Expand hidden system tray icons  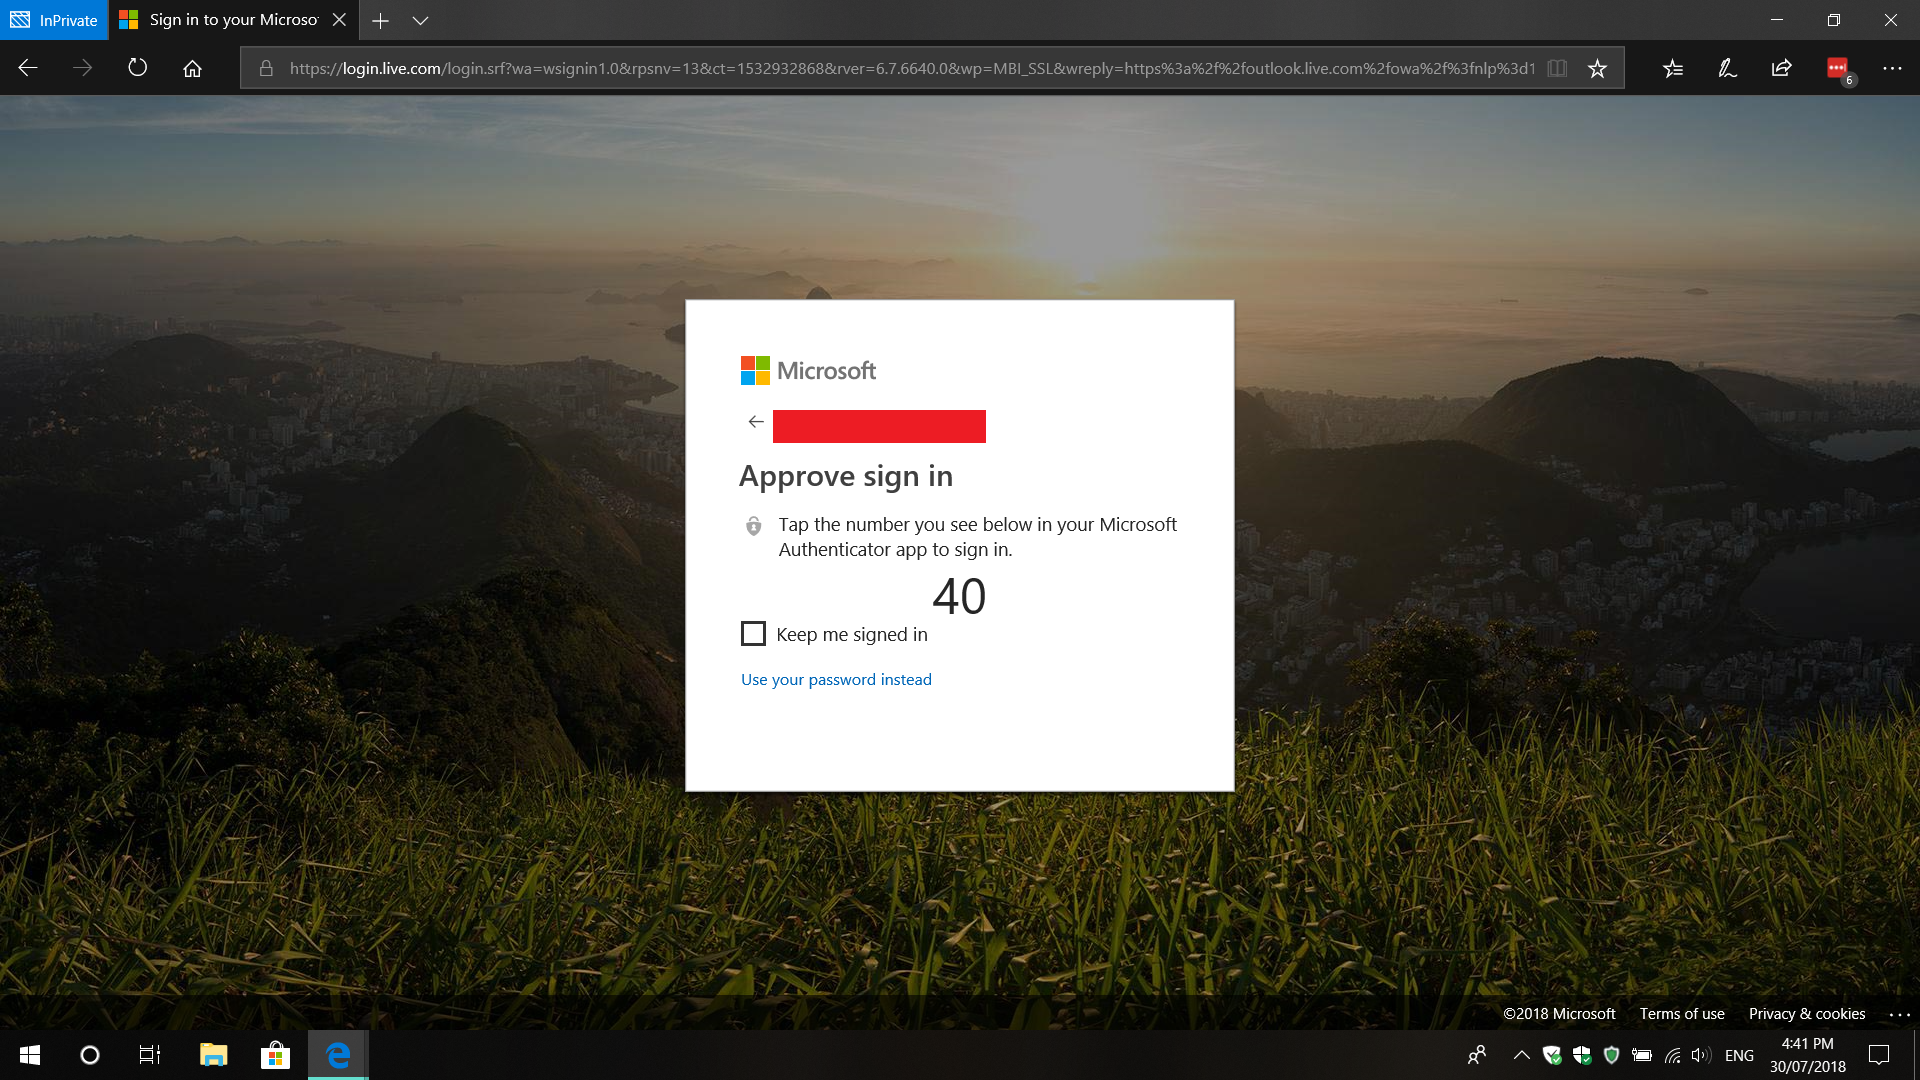[x=1521, y=1055]
